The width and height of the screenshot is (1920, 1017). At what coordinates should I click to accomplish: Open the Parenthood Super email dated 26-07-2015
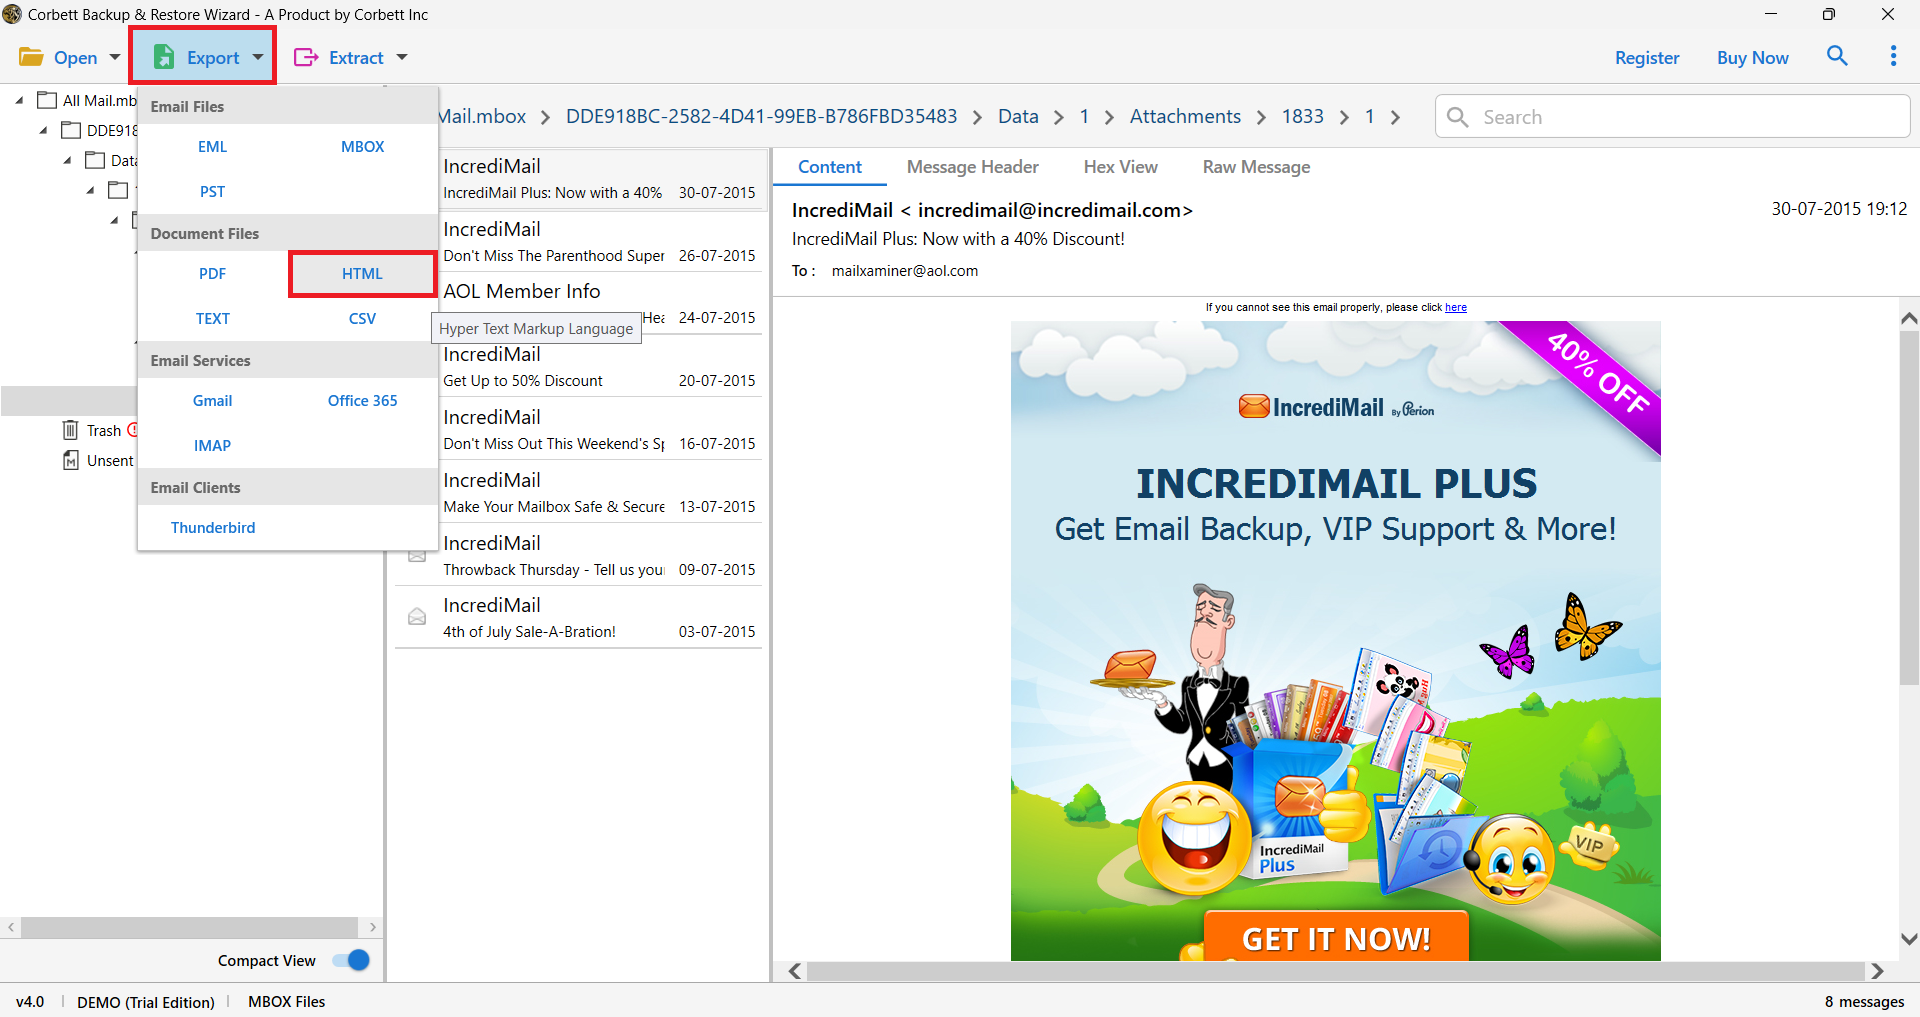(598, 242)
